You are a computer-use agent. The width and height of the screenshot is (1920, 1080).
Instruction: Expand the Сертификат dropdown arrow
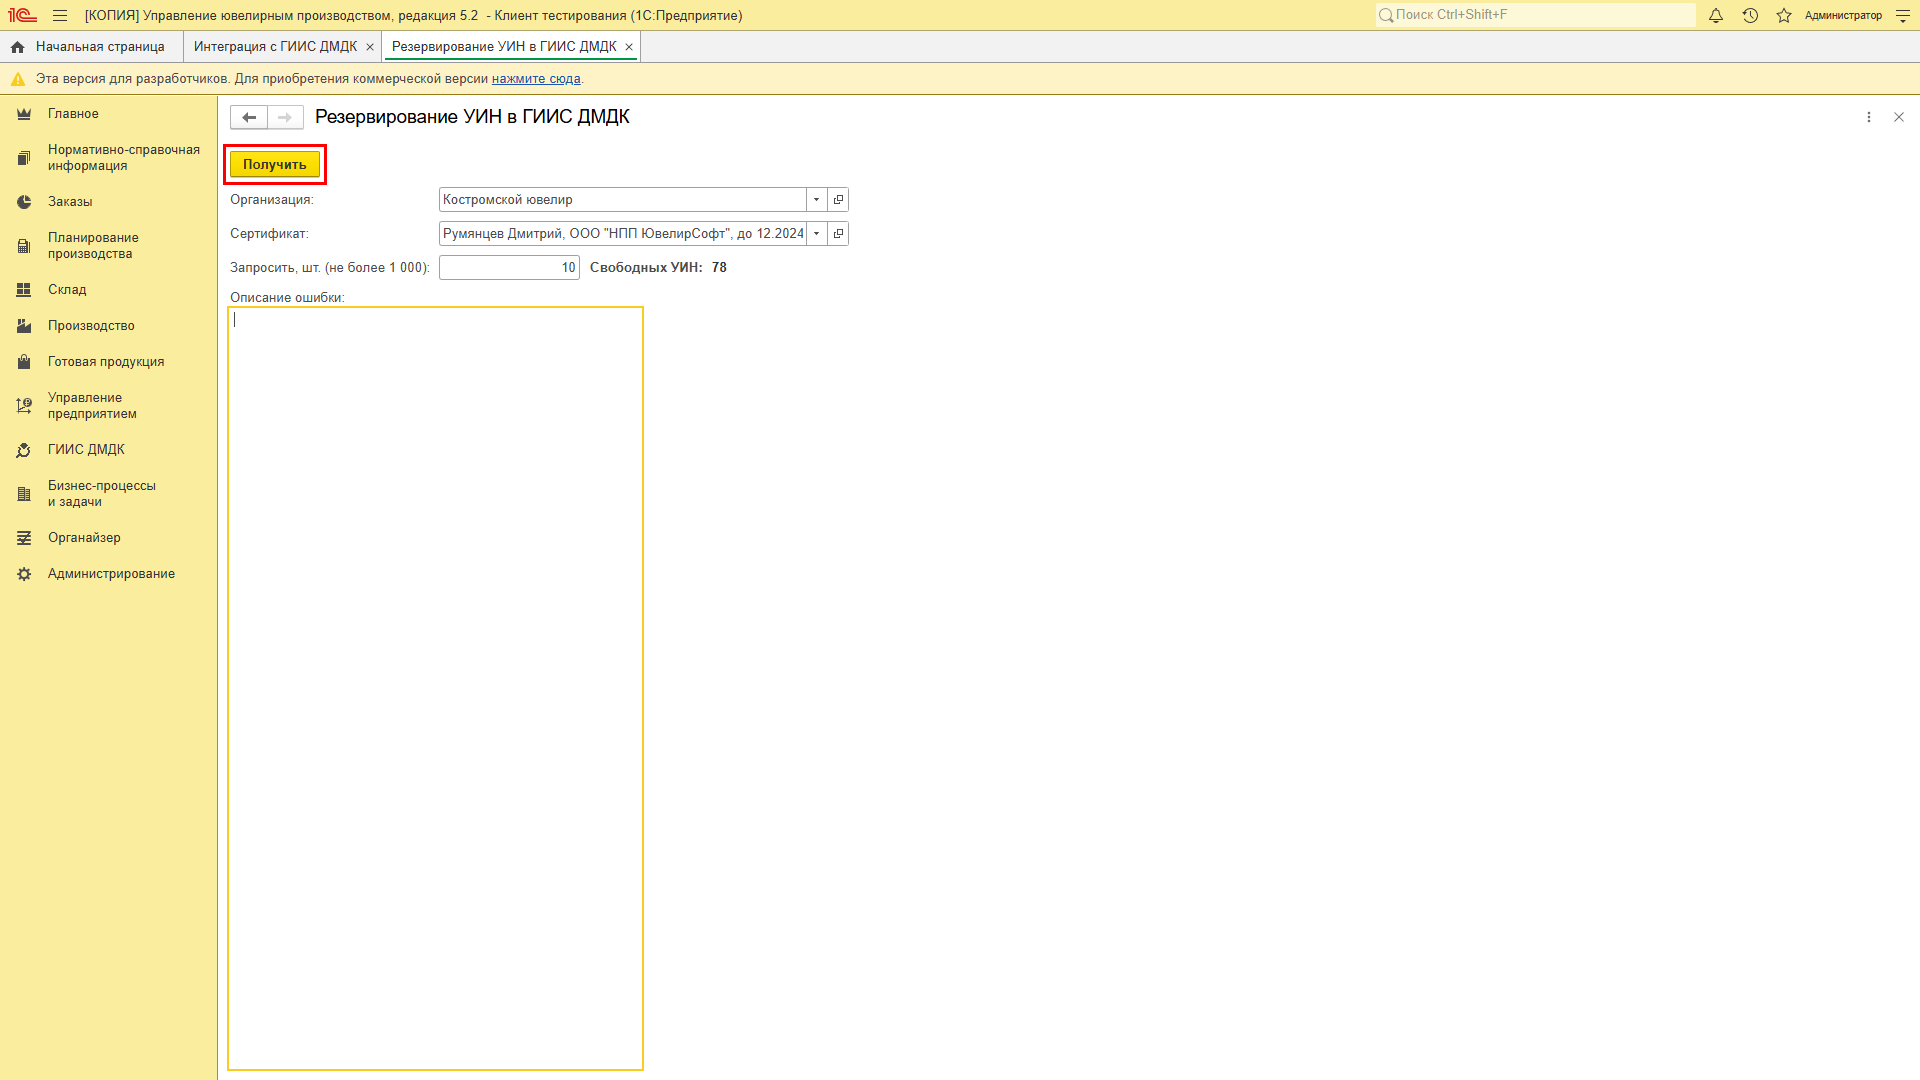point(817,234)
